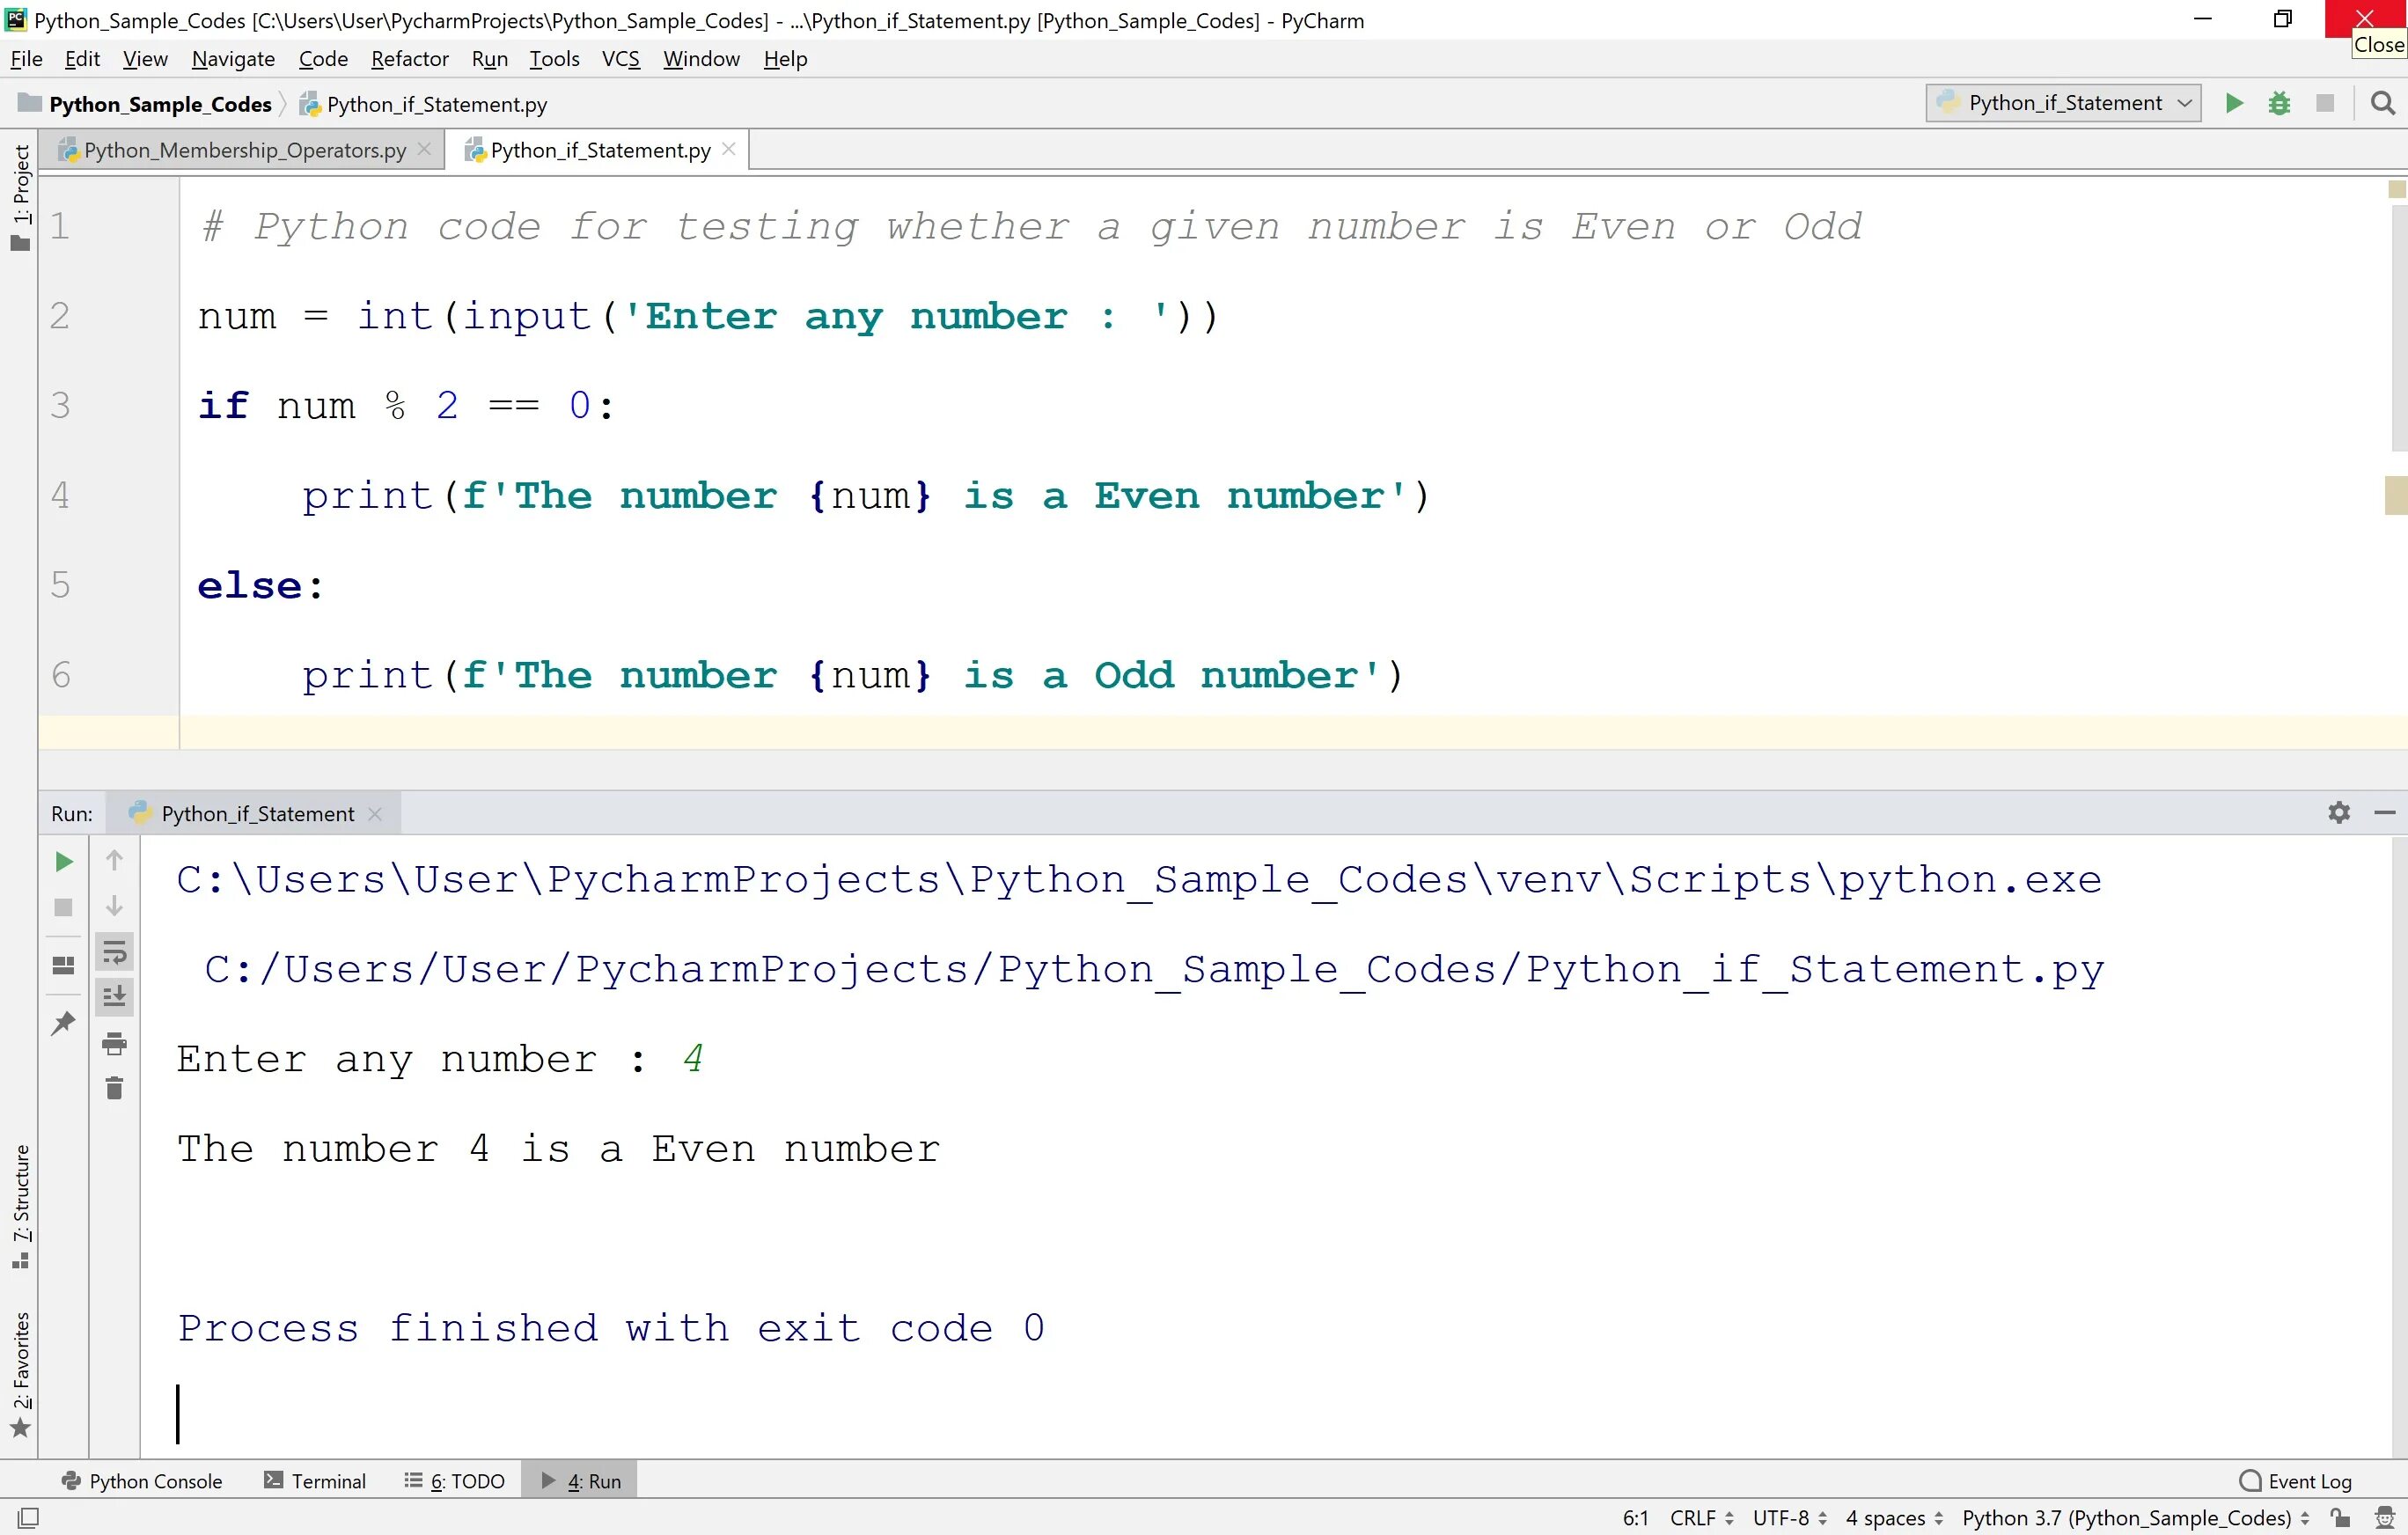Select the Python_if_Statement run configuration dropdown
Screen dimensions: 2408x1535
pos(2060,102)
